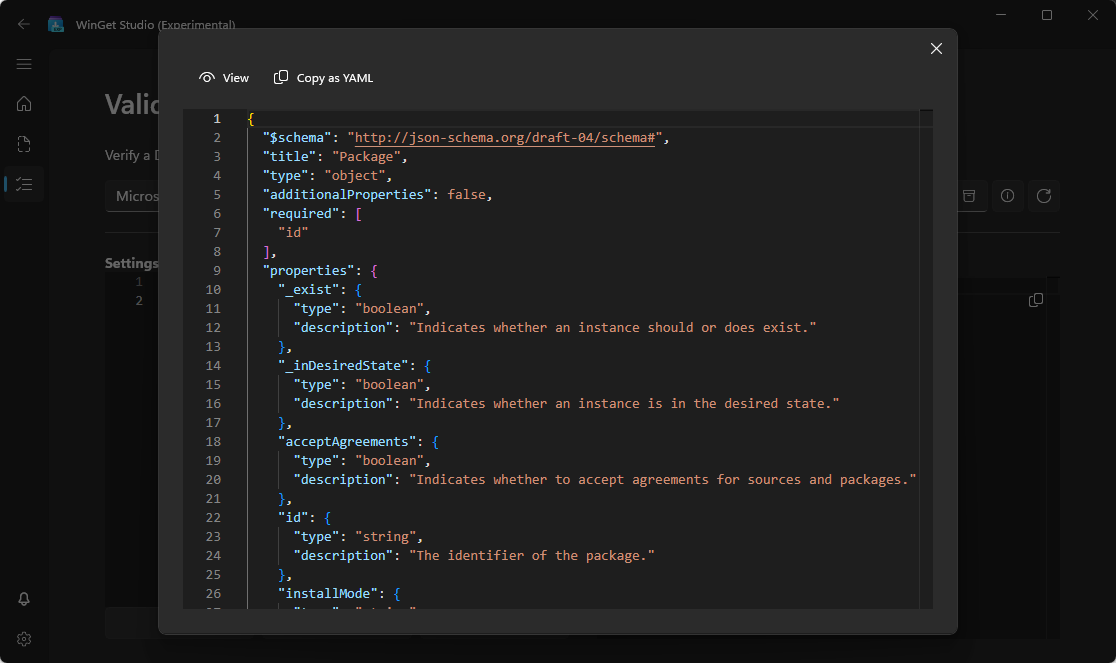Click line number 26 in the gutter
1116x663 pixels.
pyautogui.click(x=213, y=593)
